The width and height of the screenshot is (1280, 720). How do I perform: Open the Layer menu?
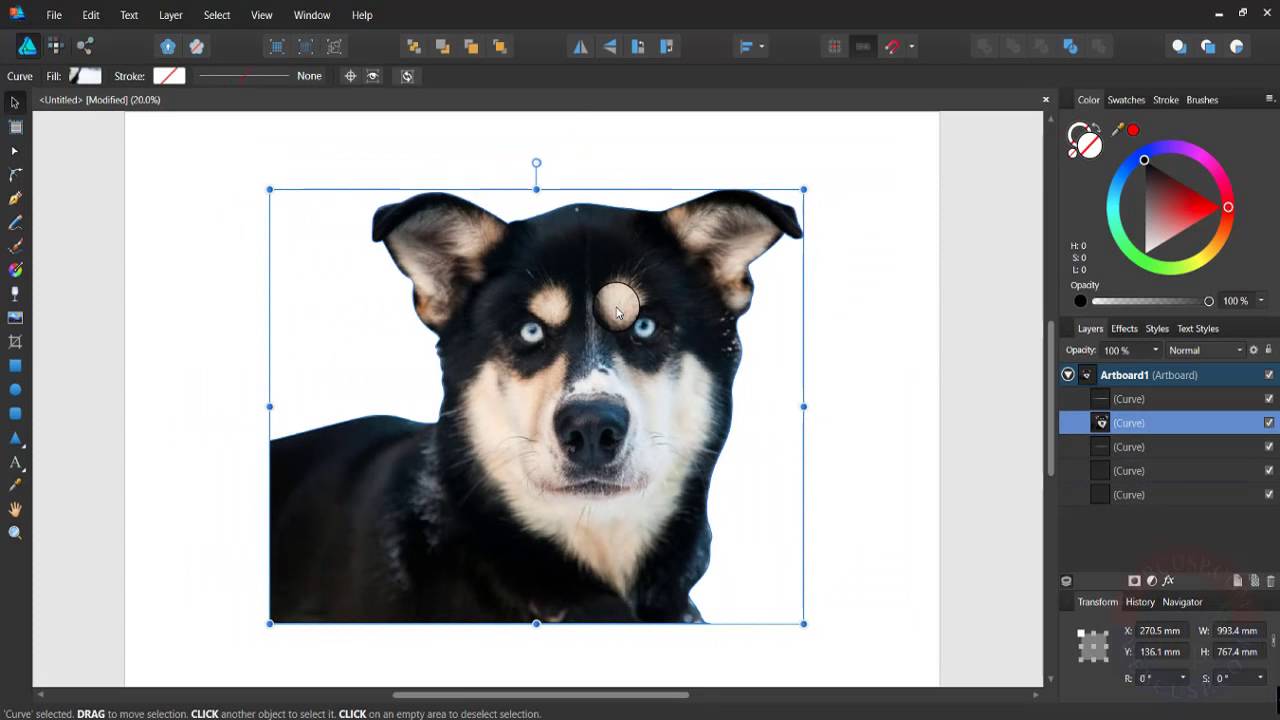tap(171, 15)
